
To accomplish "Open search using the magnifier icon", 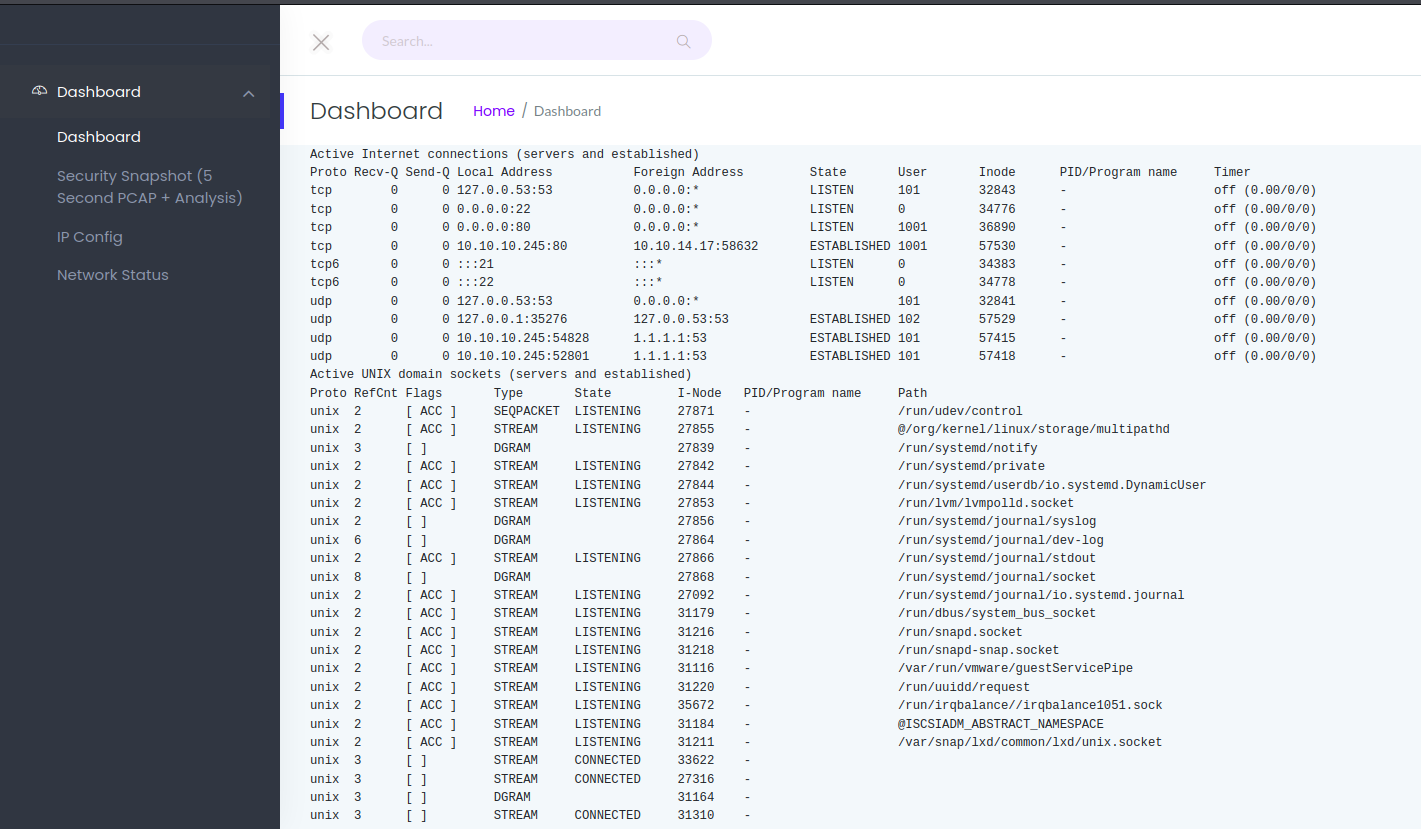I will (x=683, y=41).
